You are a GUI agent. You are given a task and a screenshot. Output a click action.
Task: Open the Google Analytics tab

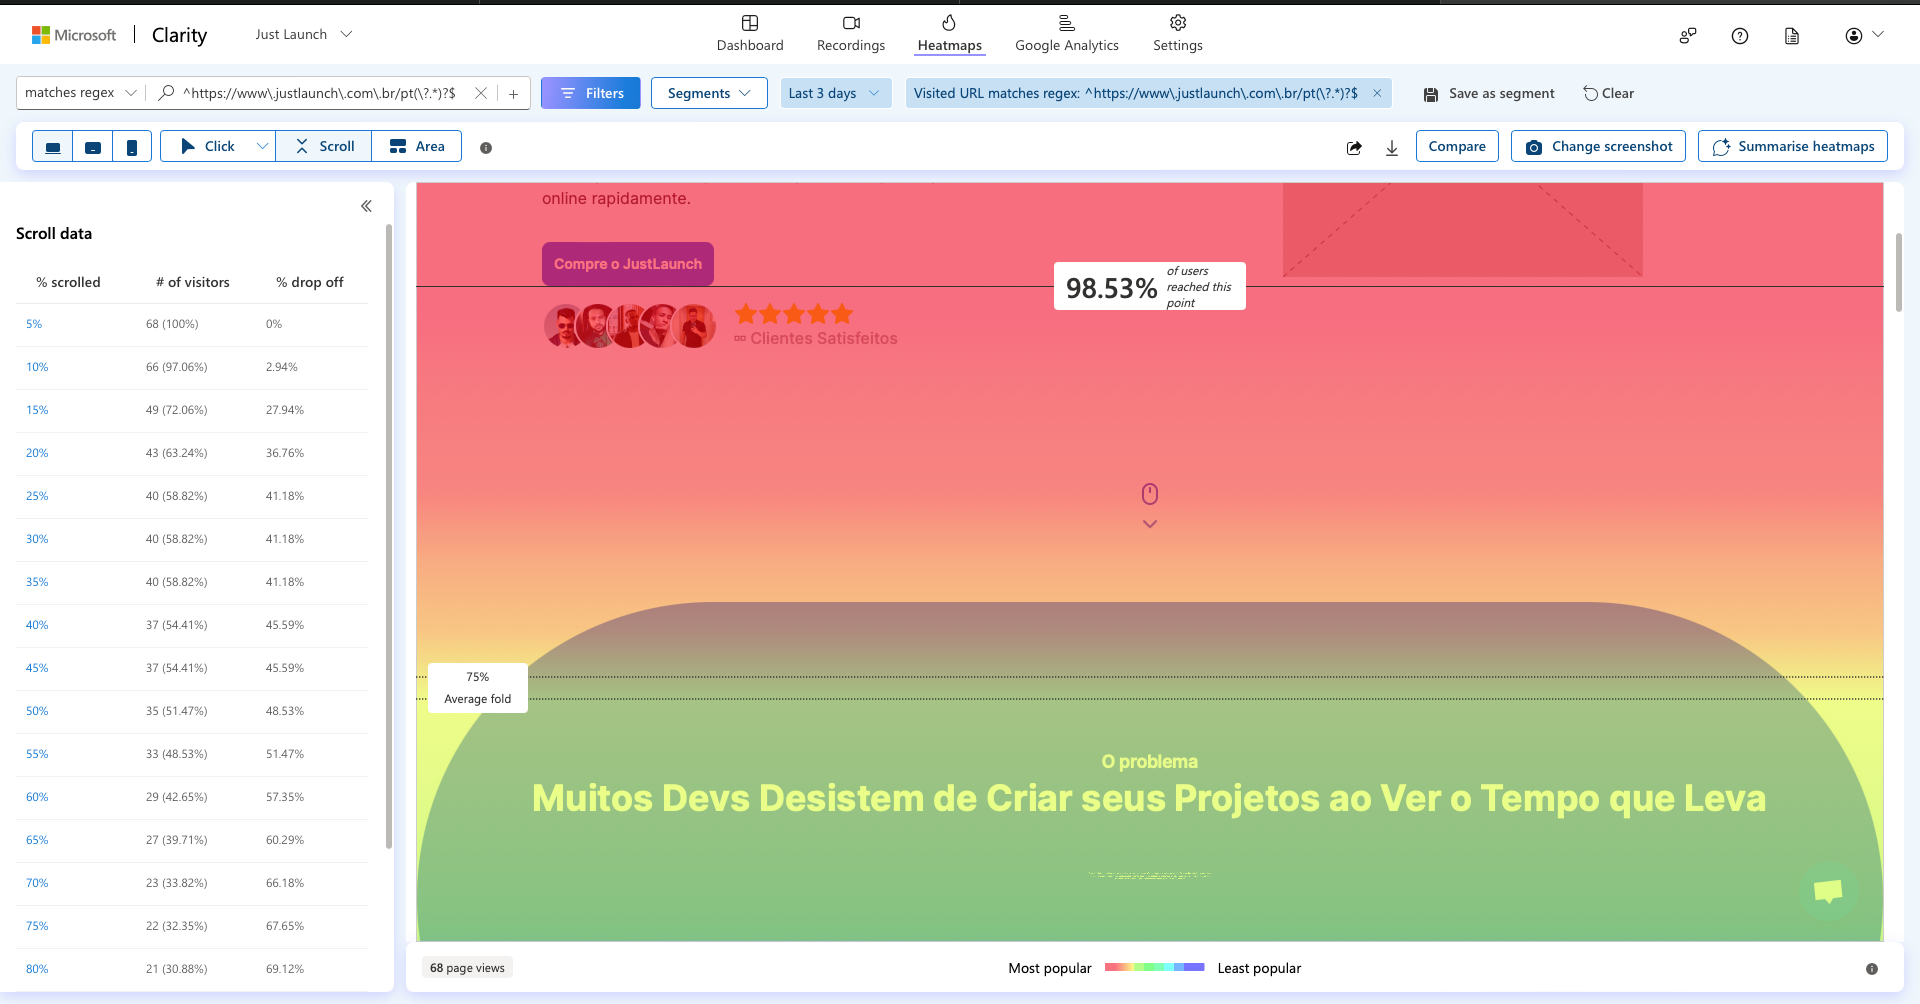[1066, 33]
